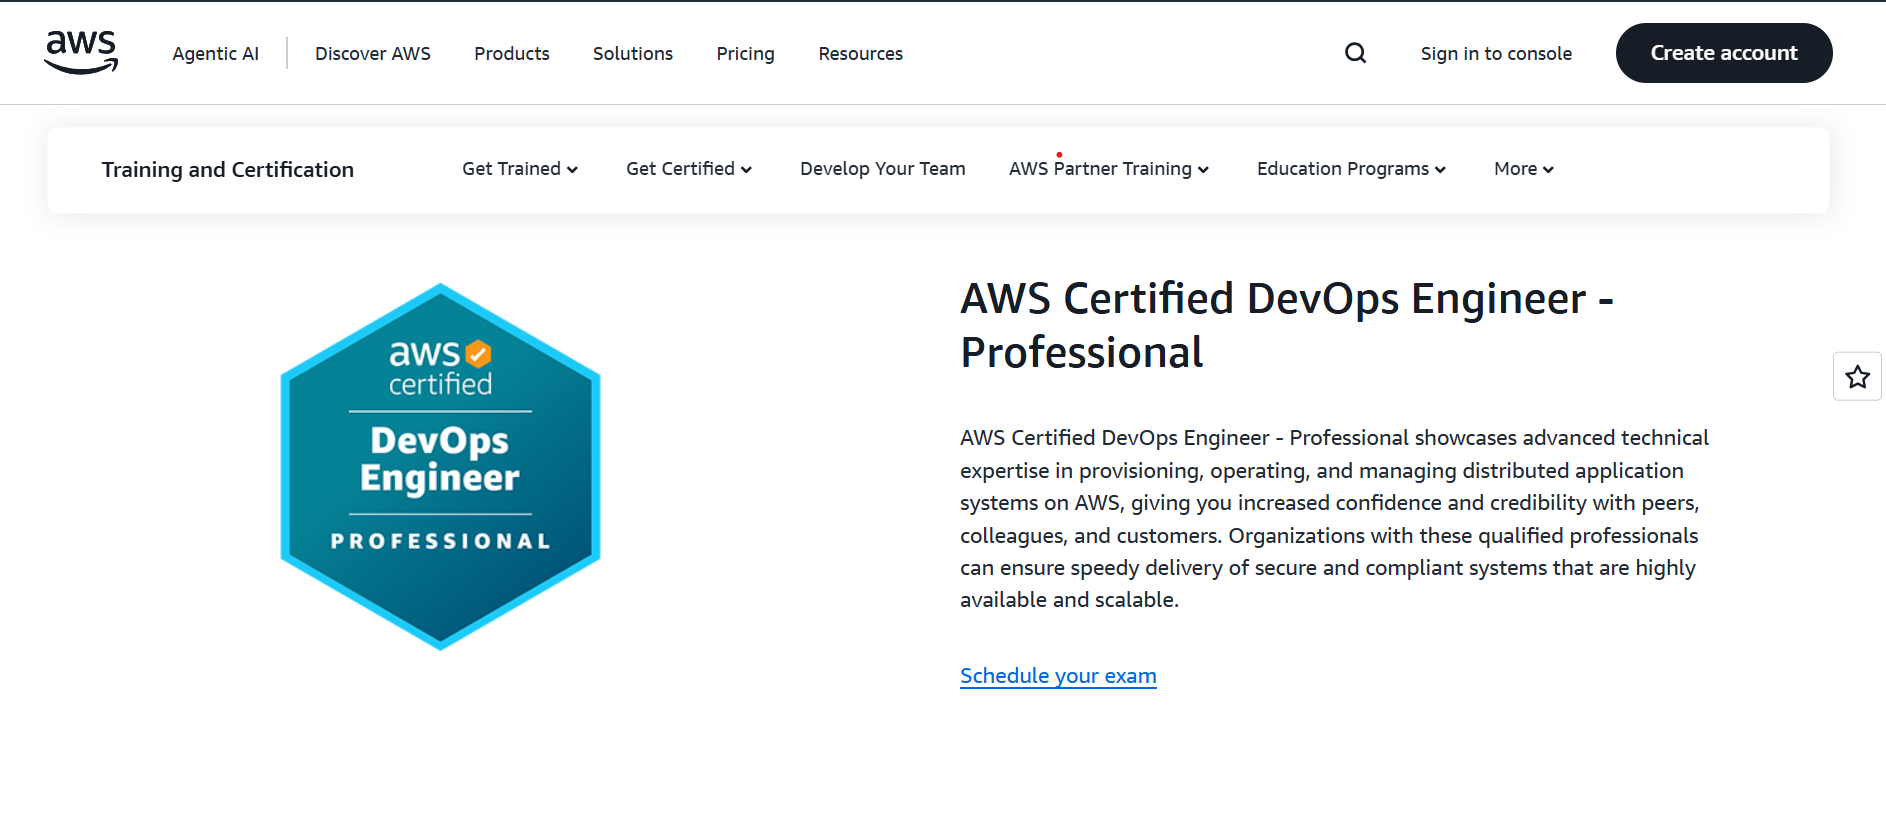The image size is (1886, 814).
Task: Open the Resources menu
Action: (860, 54)
